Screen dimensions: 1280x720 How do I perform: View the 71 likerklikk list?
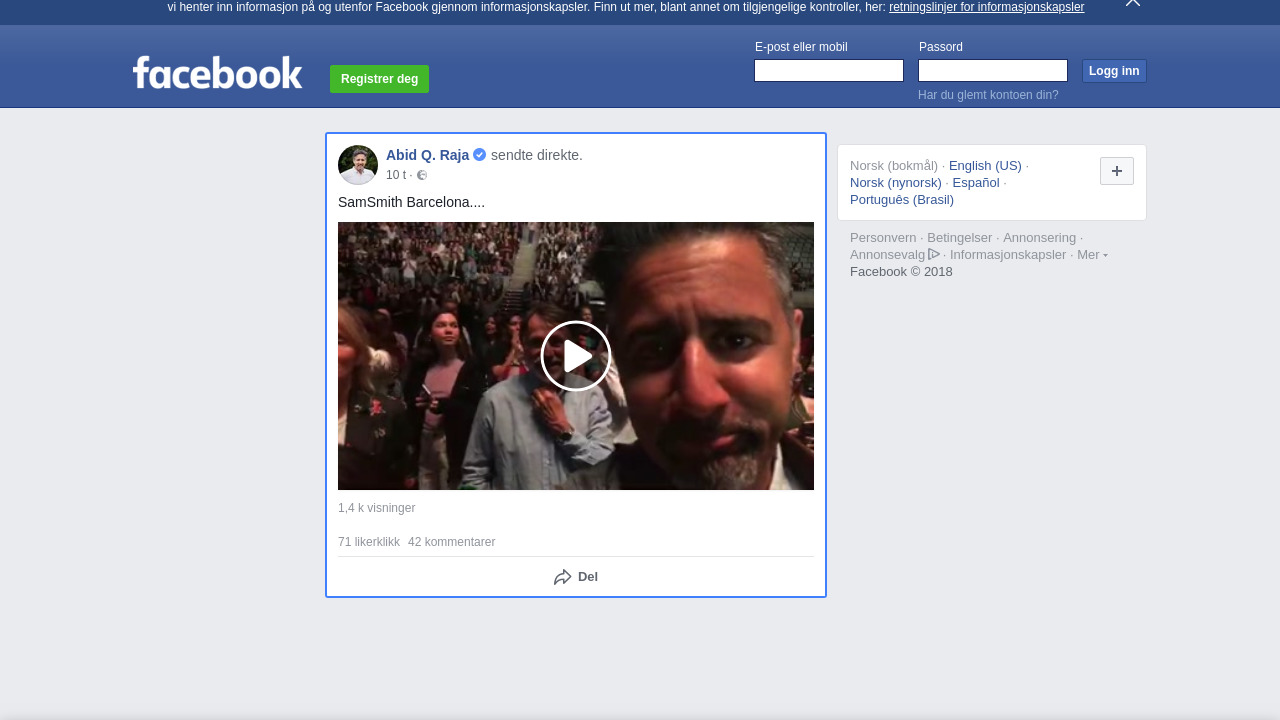tap(369, 542)
